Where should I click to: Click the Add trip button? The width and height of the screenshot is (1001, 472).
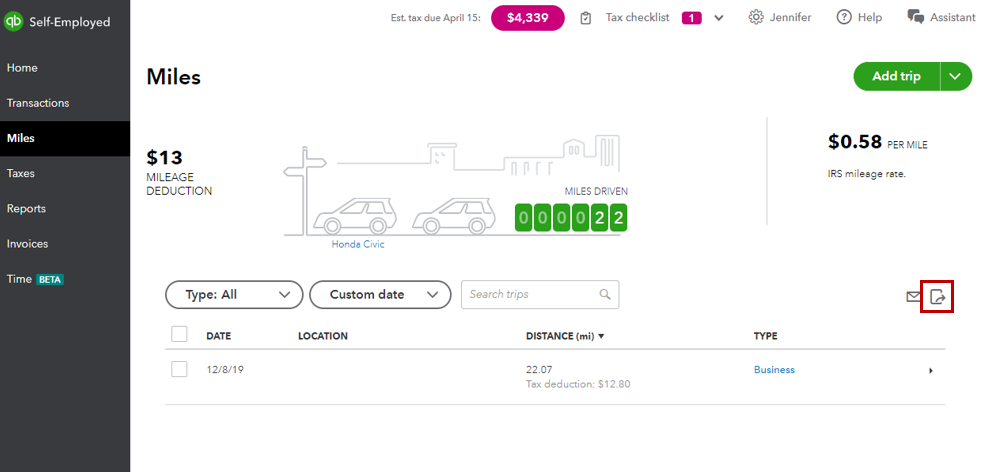896,76
